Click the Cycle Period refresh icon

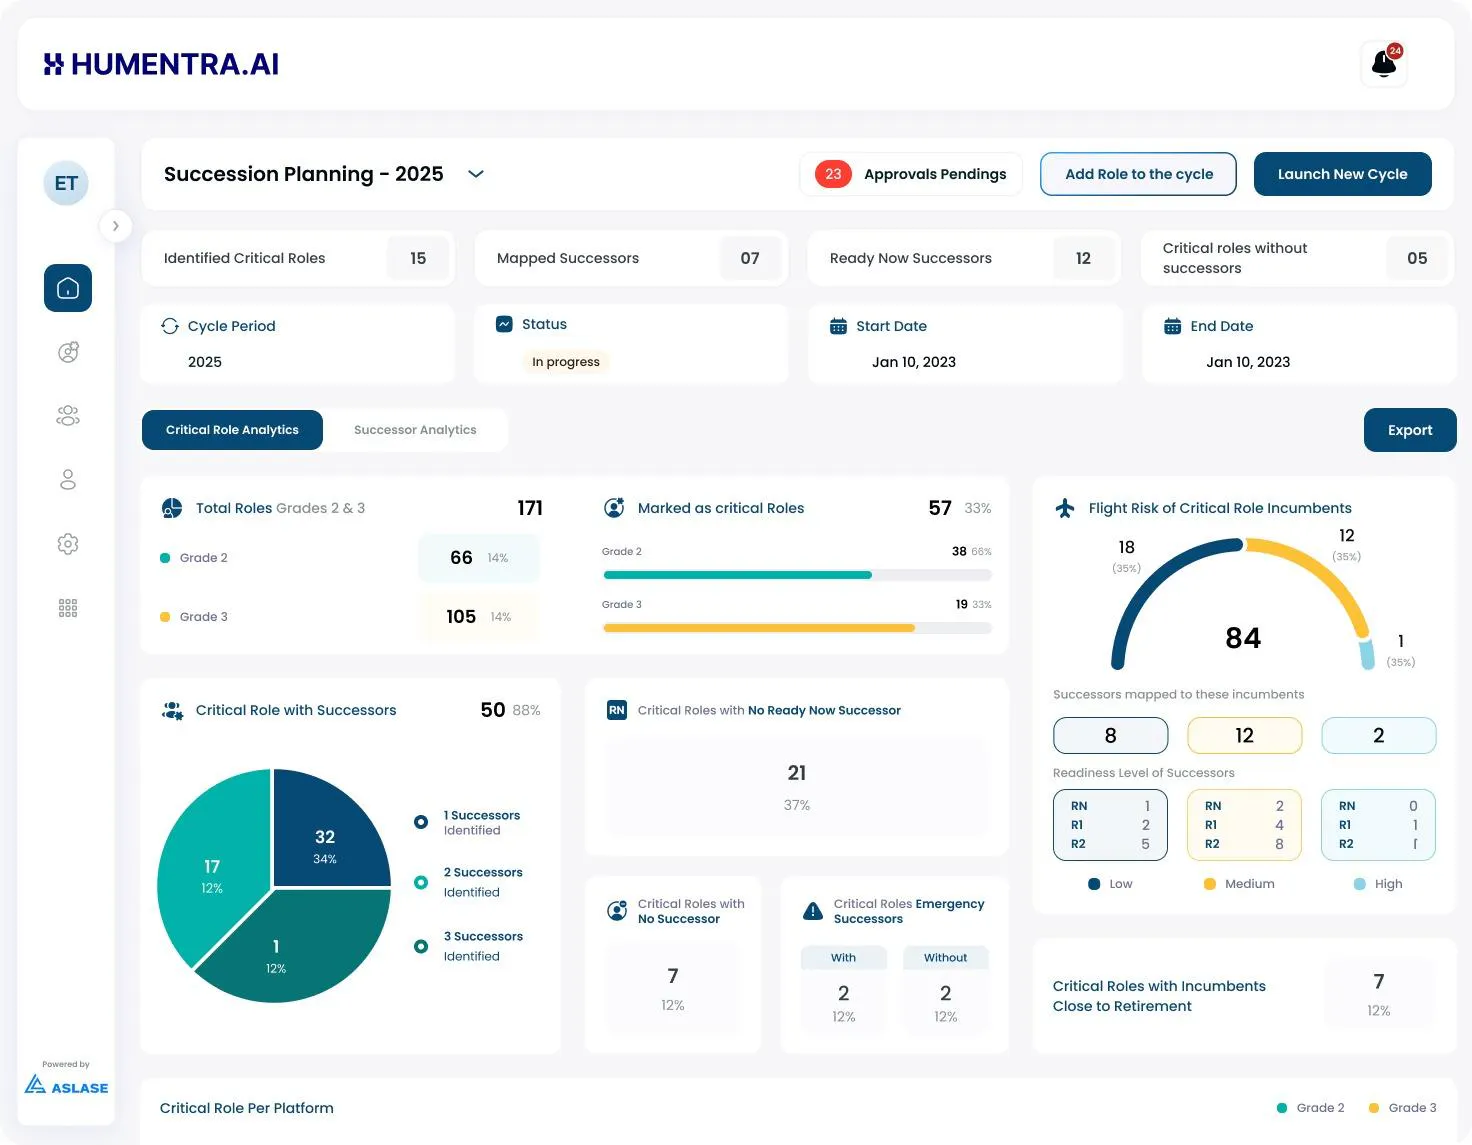point(170,326)
